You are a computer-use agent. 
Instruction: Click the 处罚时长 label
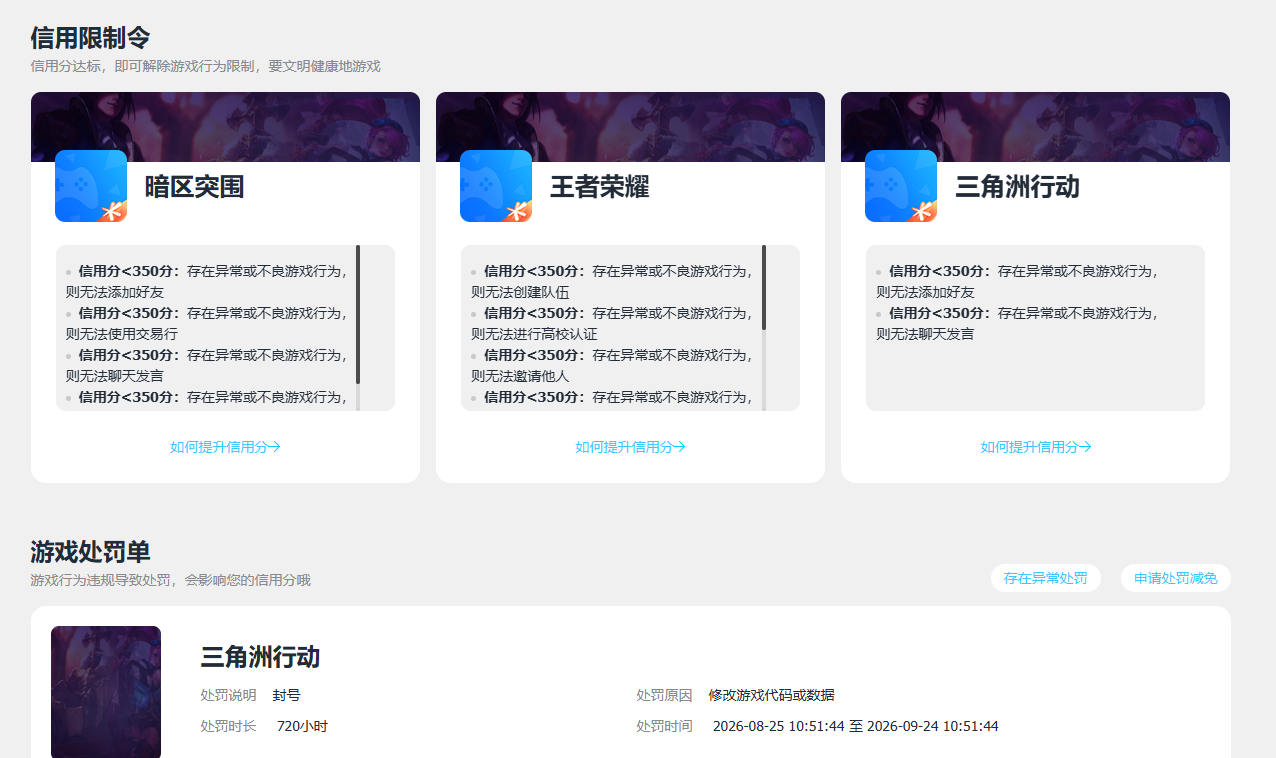point(228,726)
